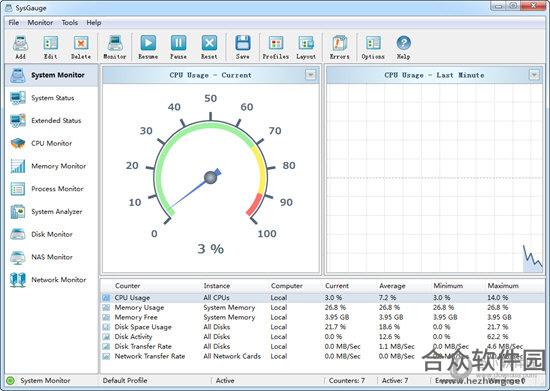The image size is (550, 391).
Task: Open the Layout toolbar icon
Action: (306, 47)
